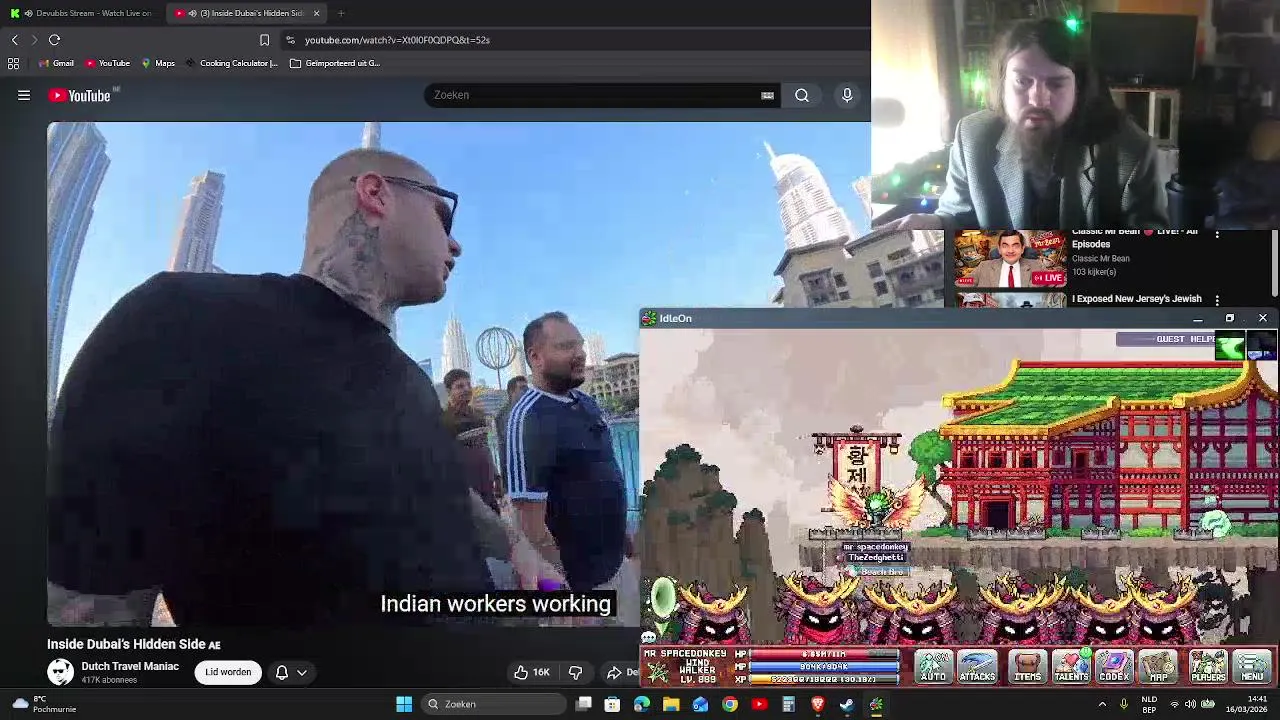Open Steam from the taskbar
Screen dimensions: 1280x720
(847, 704)
